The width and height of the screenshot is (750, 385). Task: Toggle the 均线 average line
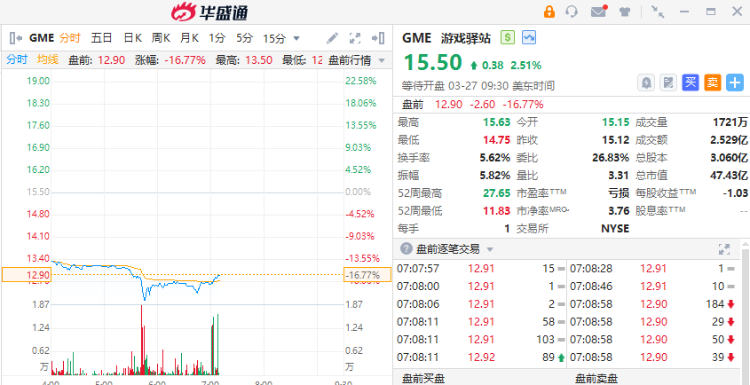click(x=48, y=60)
